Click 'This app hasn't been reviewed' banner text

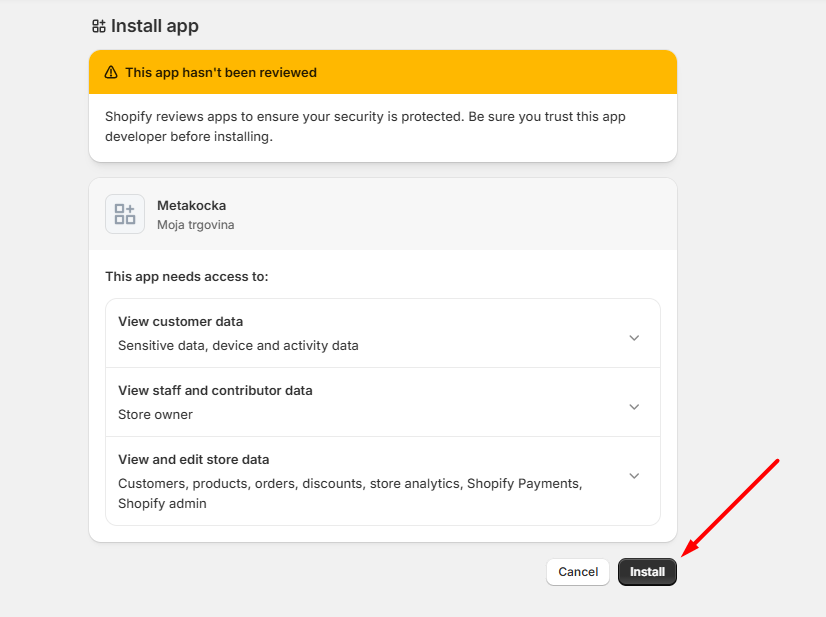click(221, 72)
